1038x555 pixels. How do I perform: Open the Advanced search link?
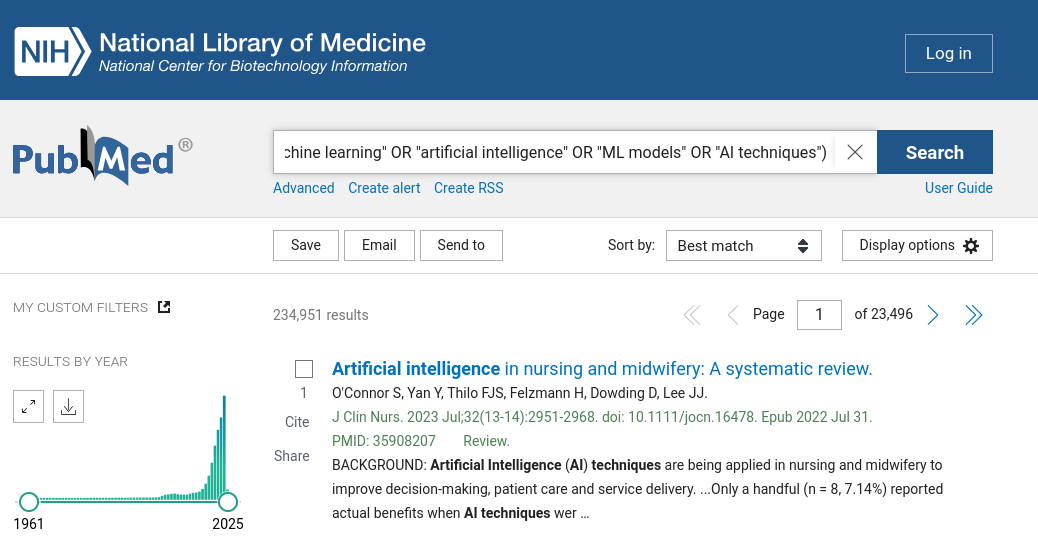[x=304, y=188]
